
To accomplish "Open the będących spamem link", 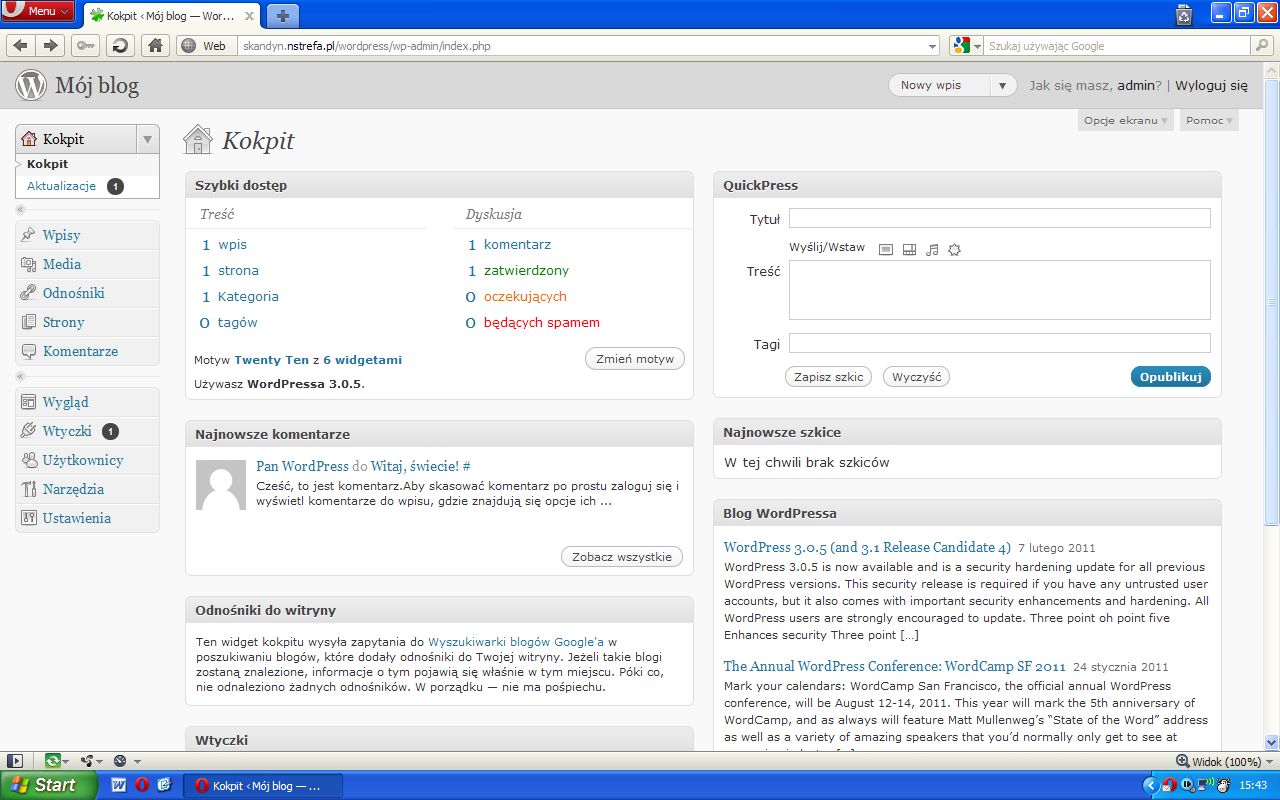I will pyautogui.click(x=542, y=323).
